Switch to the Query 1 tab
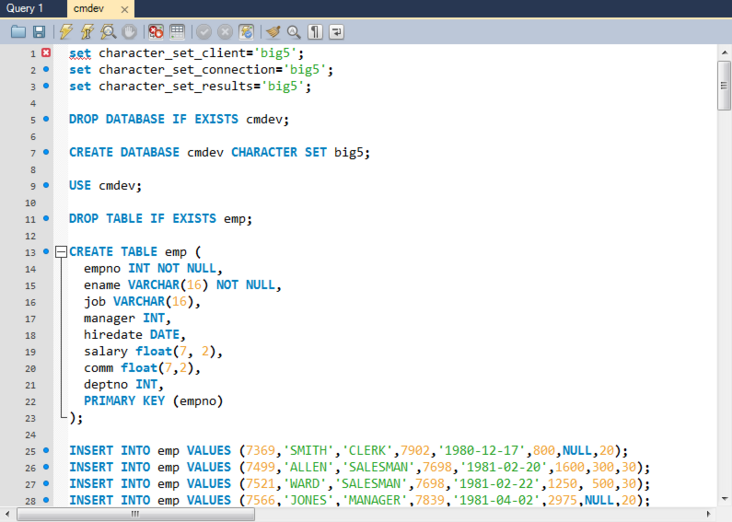 pyautogui.click(x=25, y=8)
